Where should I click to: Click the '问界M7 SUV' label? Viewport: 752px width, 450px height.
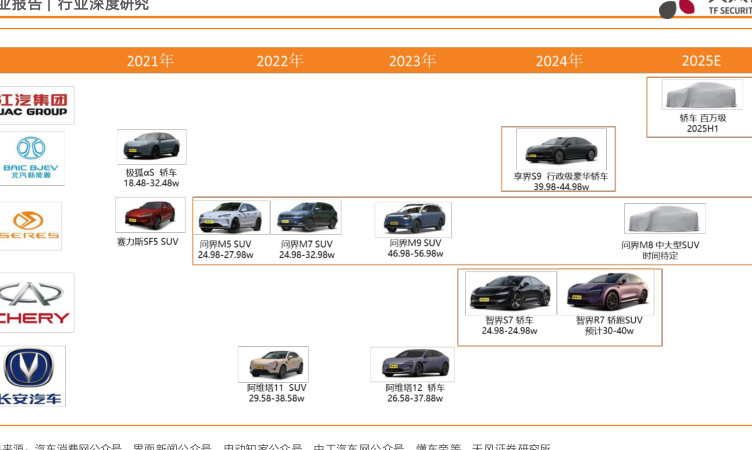click(306, 244)
